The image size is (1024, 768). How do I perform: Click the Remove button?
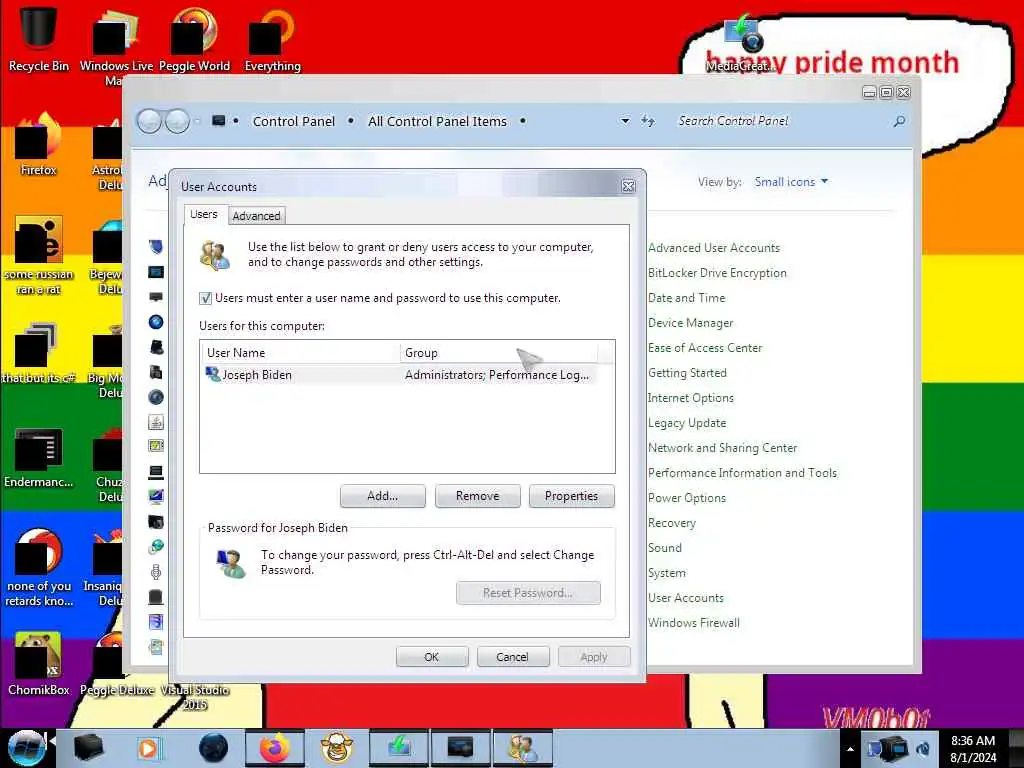(x=477, y=496)
